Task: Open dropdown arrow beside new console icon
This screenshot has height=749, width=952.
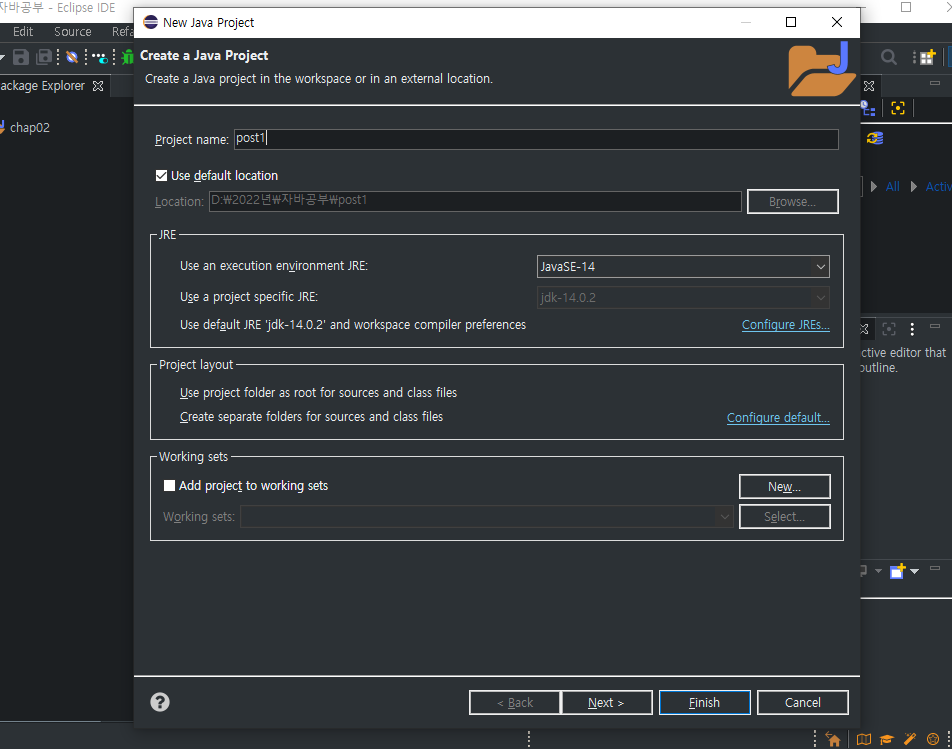Action: (914, 571)
